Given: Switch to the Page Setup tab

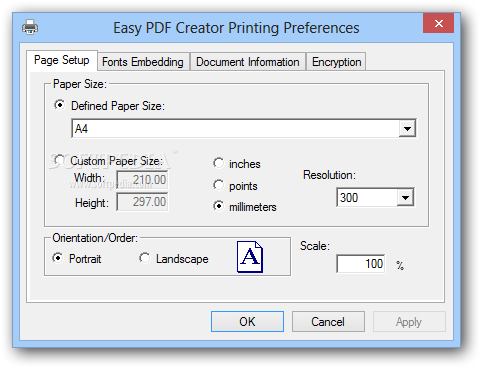Looking at the screenshot, I should (x=62, y=60).
